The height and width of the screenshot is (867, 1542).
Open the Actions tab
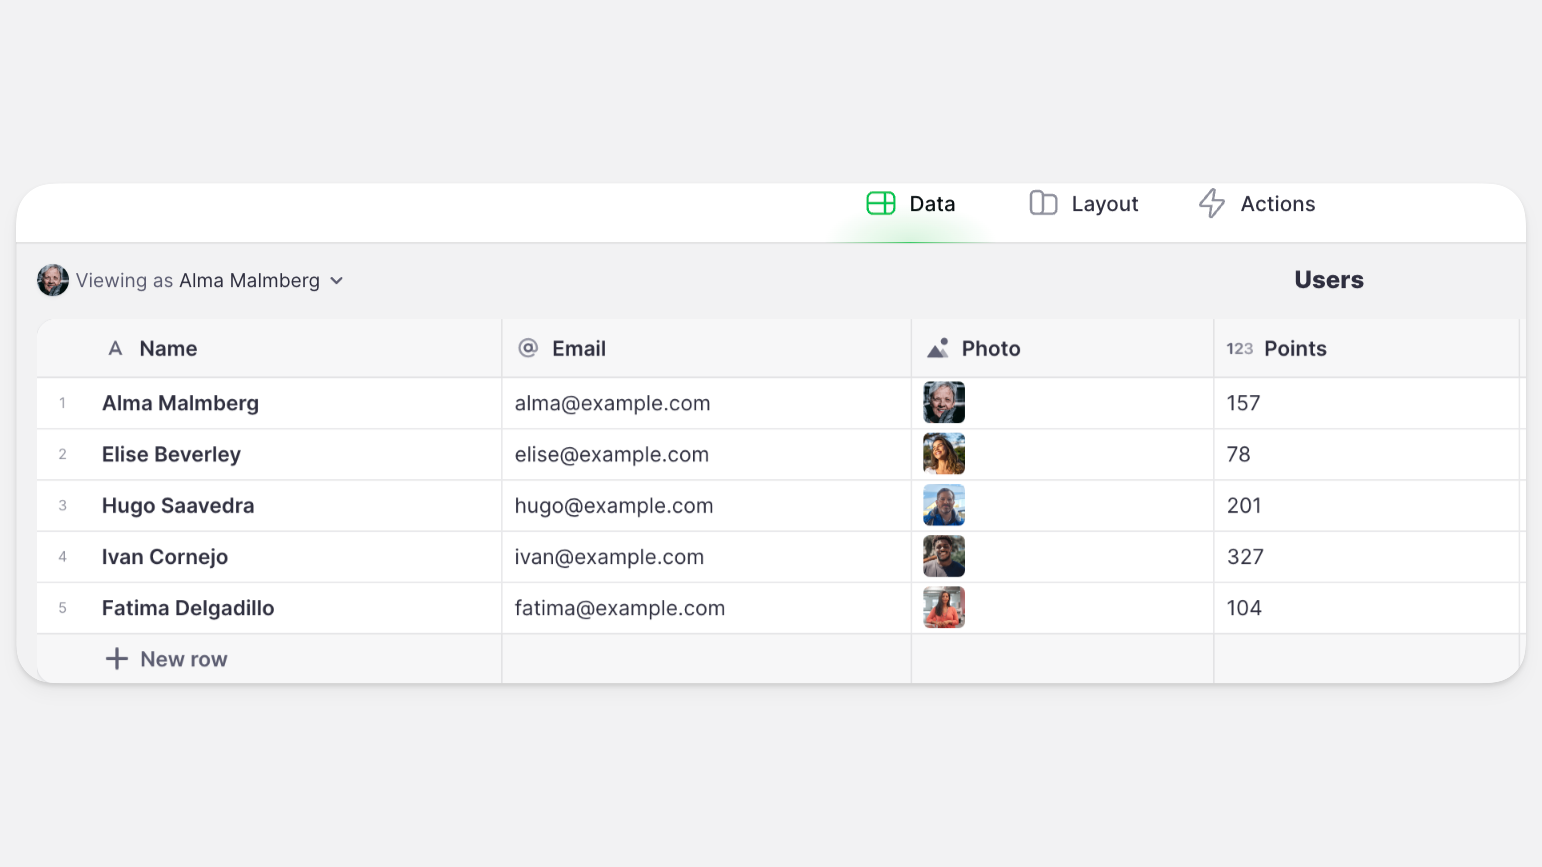[1257, 204]
